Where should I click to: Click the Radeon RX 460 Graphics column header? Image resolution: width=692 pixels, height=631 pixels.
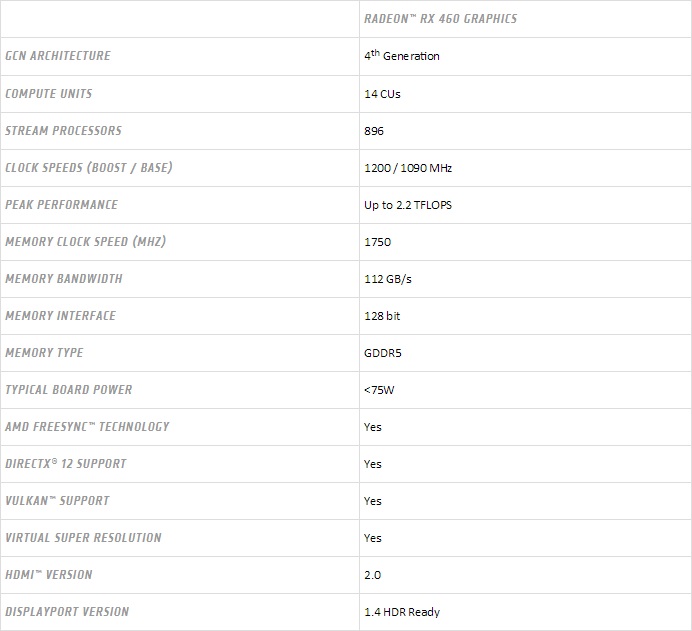[x=440, y=19]
